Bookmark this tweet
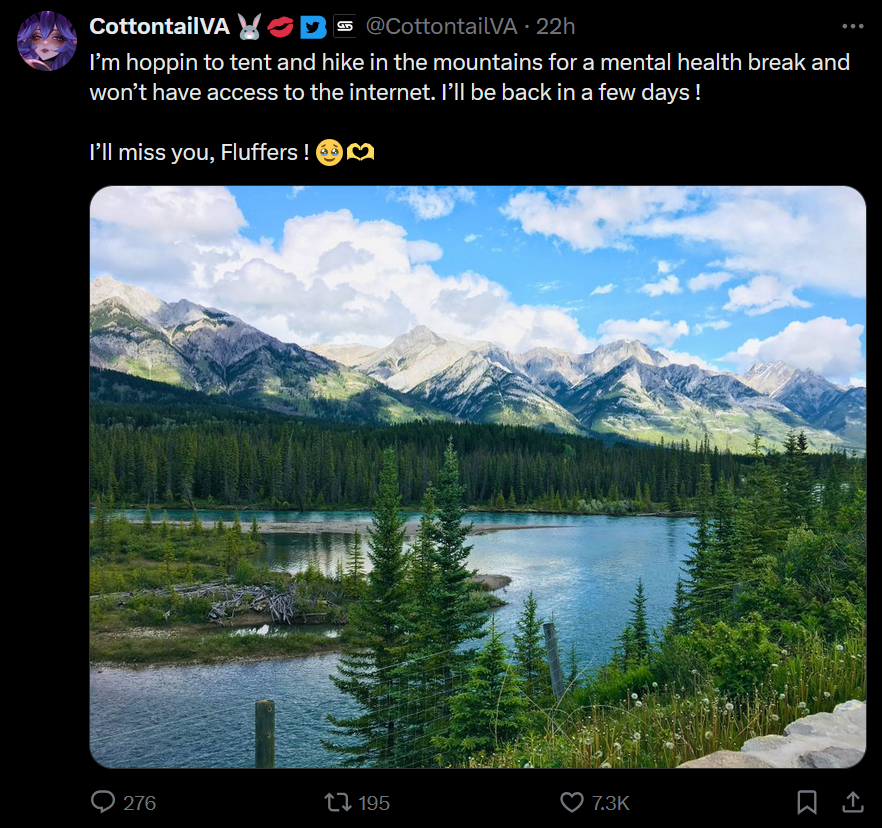Viewport: 882px width, 828px height. coord(806,802)
